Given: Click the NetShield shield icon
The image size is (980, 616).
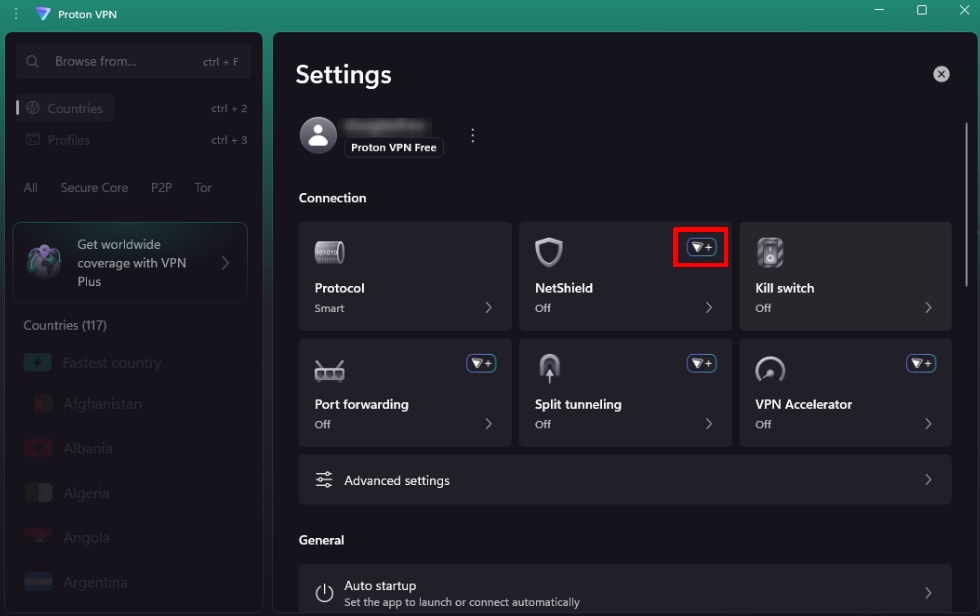Looking at the screenshot, I should tap(549, 252).
